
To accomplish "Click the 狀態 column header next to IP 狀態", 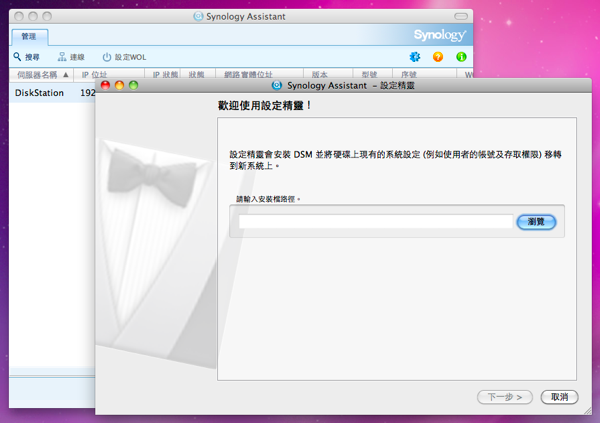I will click(x=196, y=75).
